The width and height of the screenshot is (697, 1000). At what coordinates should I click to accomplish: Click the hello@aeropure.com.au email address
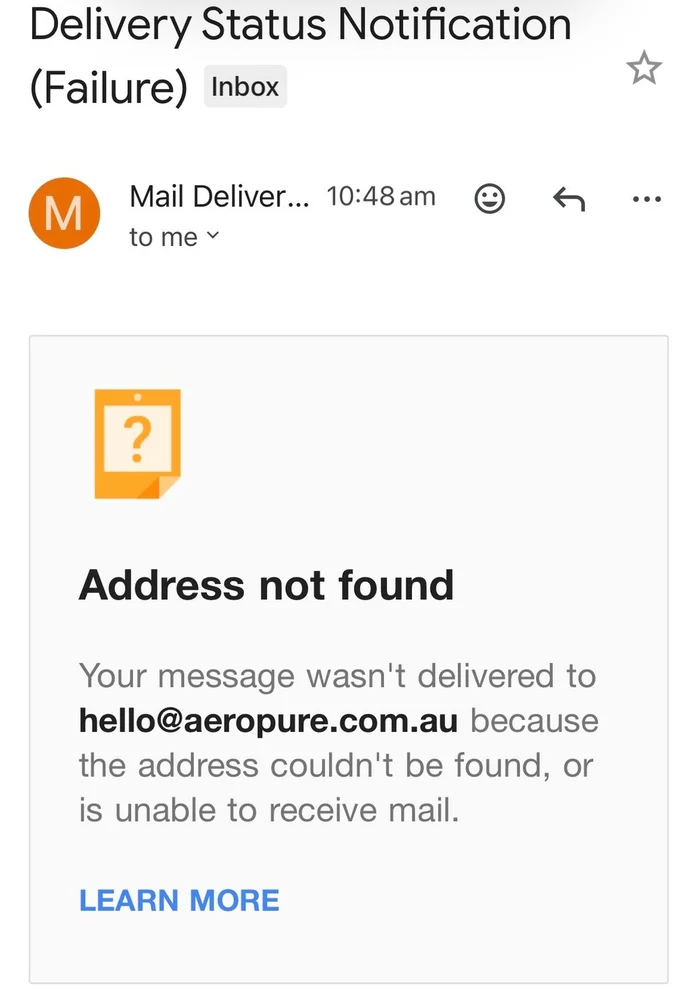tap(268, 721)
